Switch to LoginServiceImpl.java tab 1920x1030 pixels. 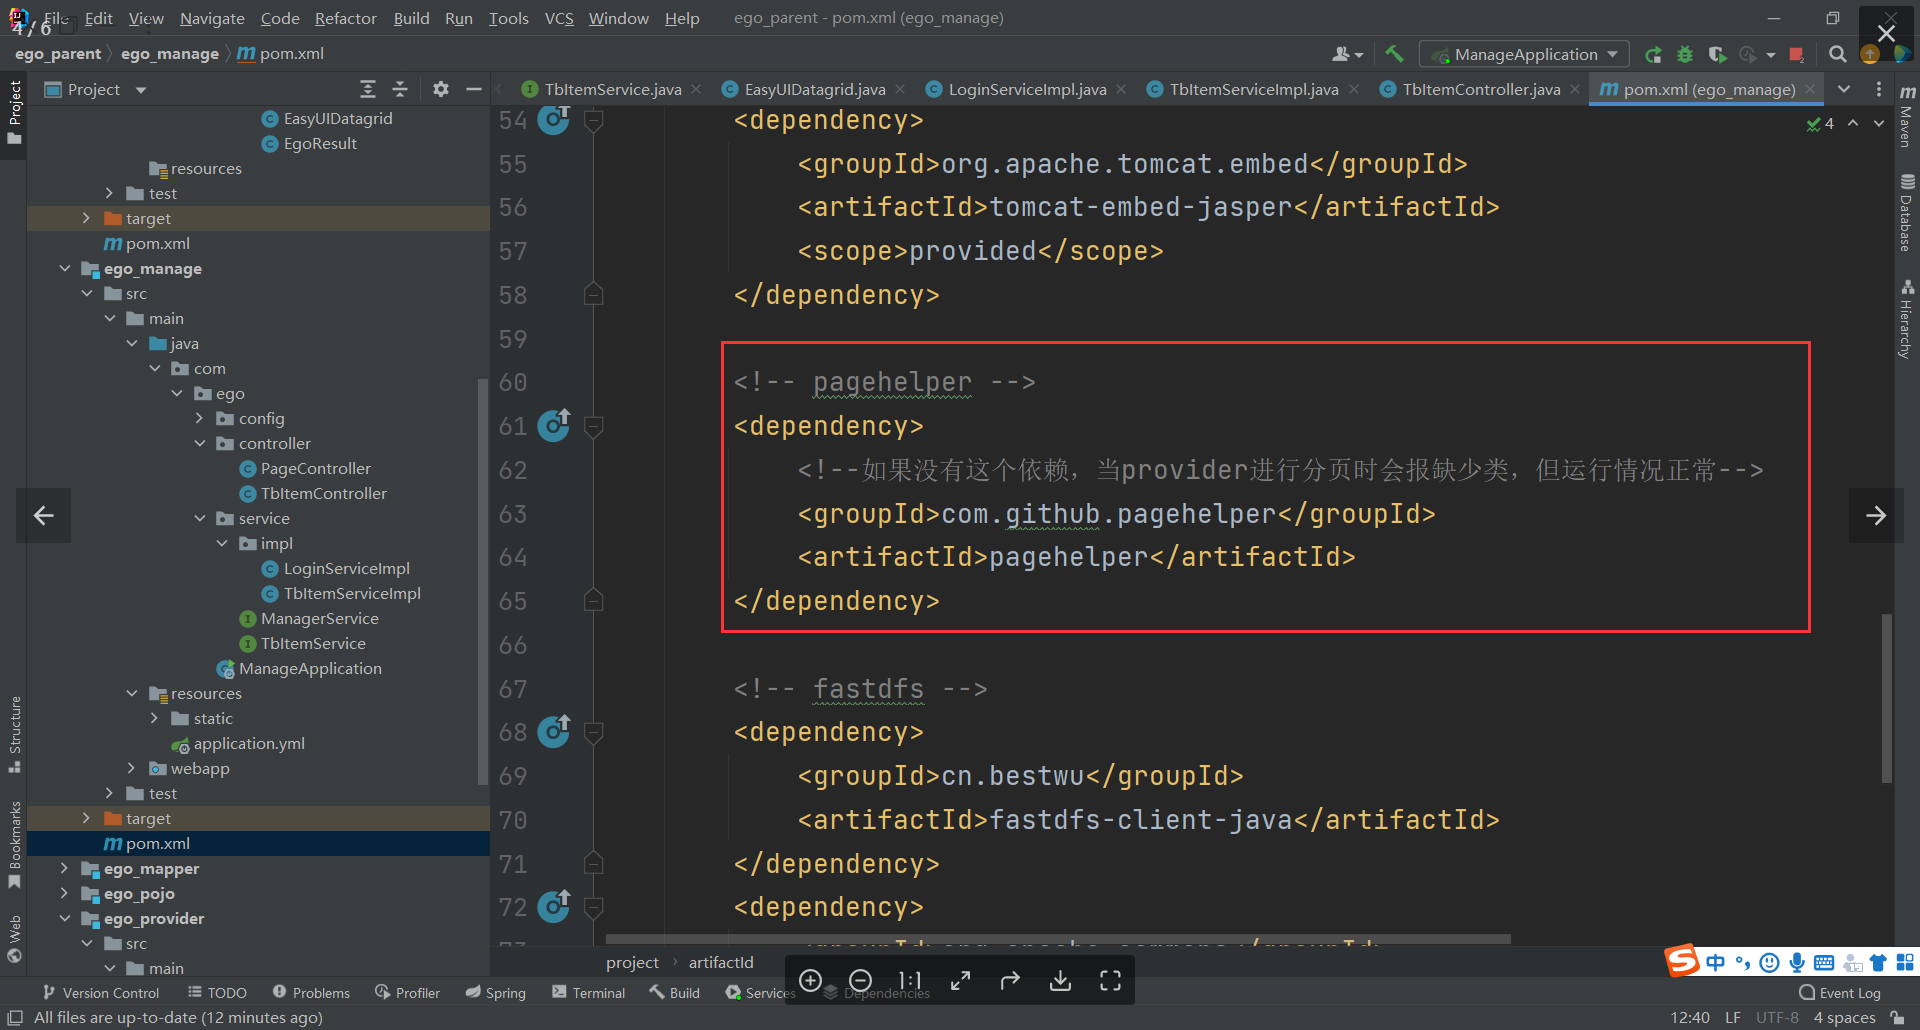[x=1027, y=89]
